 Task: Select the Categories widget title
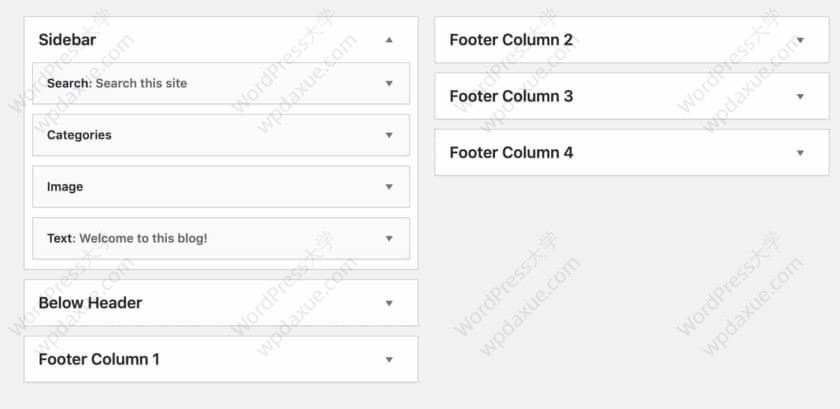point(79,135)
